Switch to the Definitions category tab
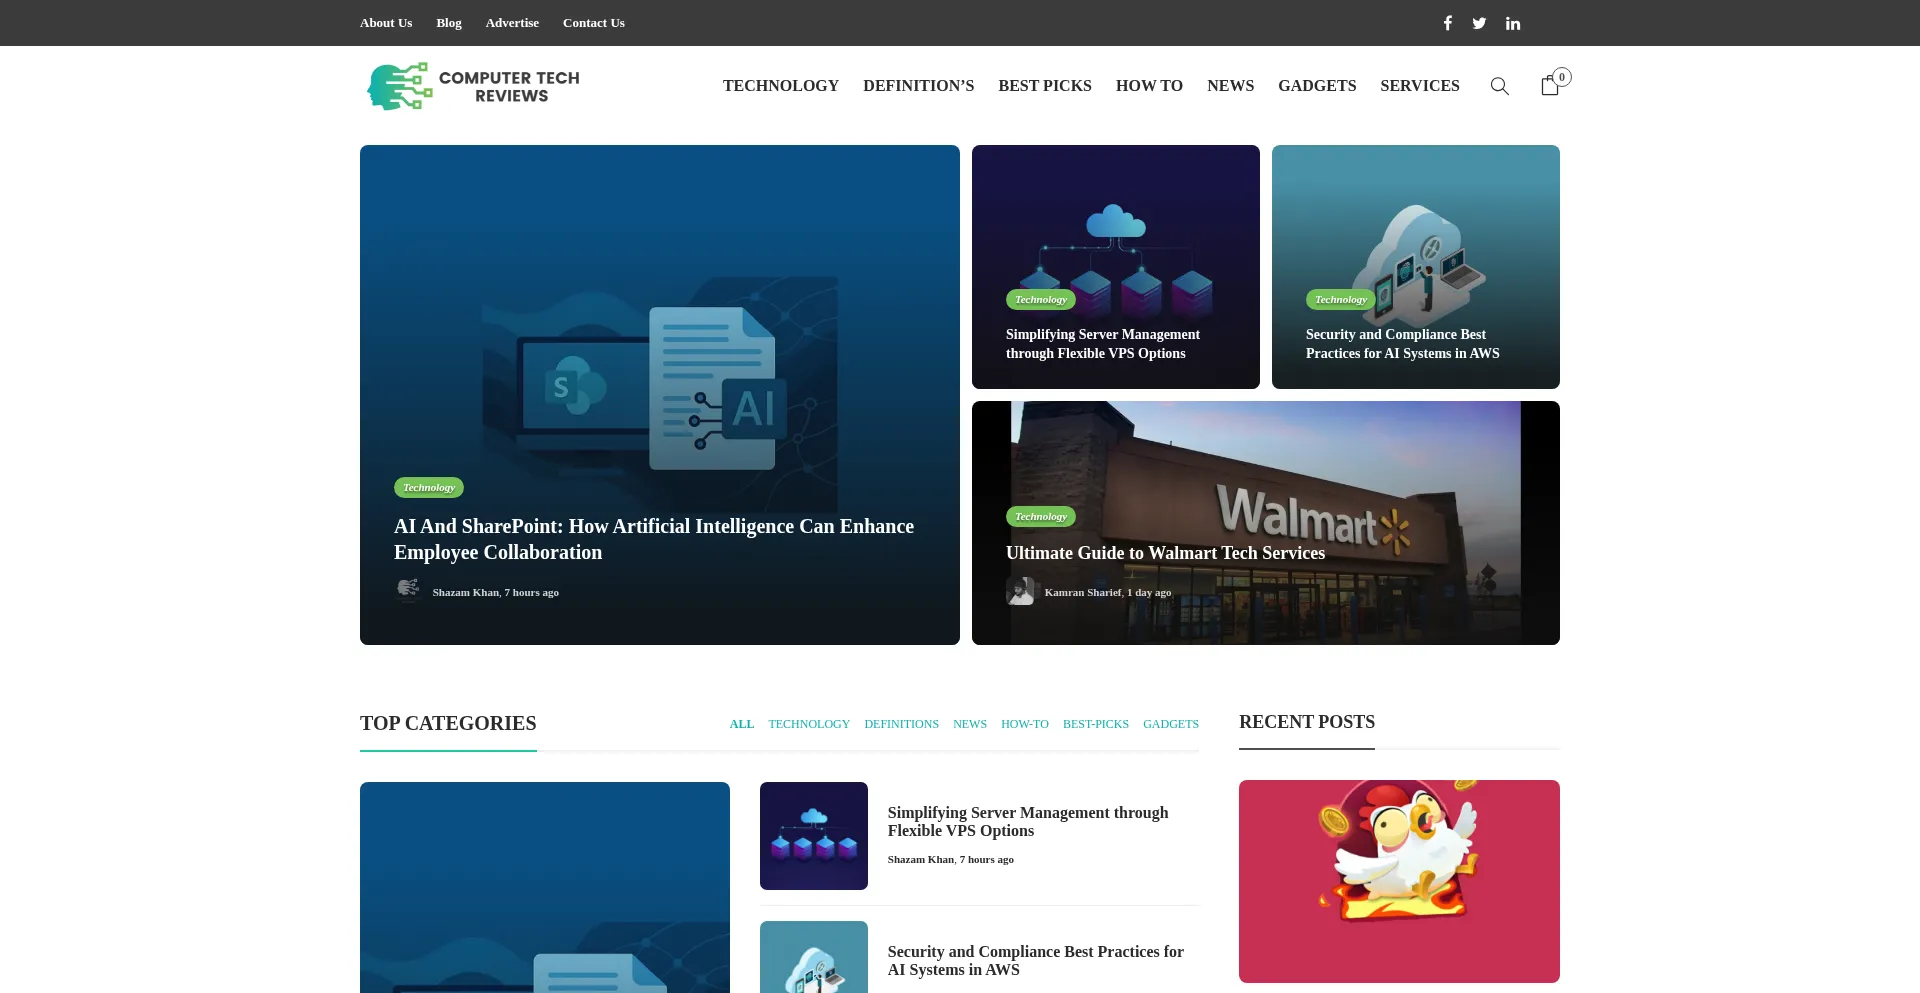Screen dimensions: 1920x993 [x=901, y=724]
